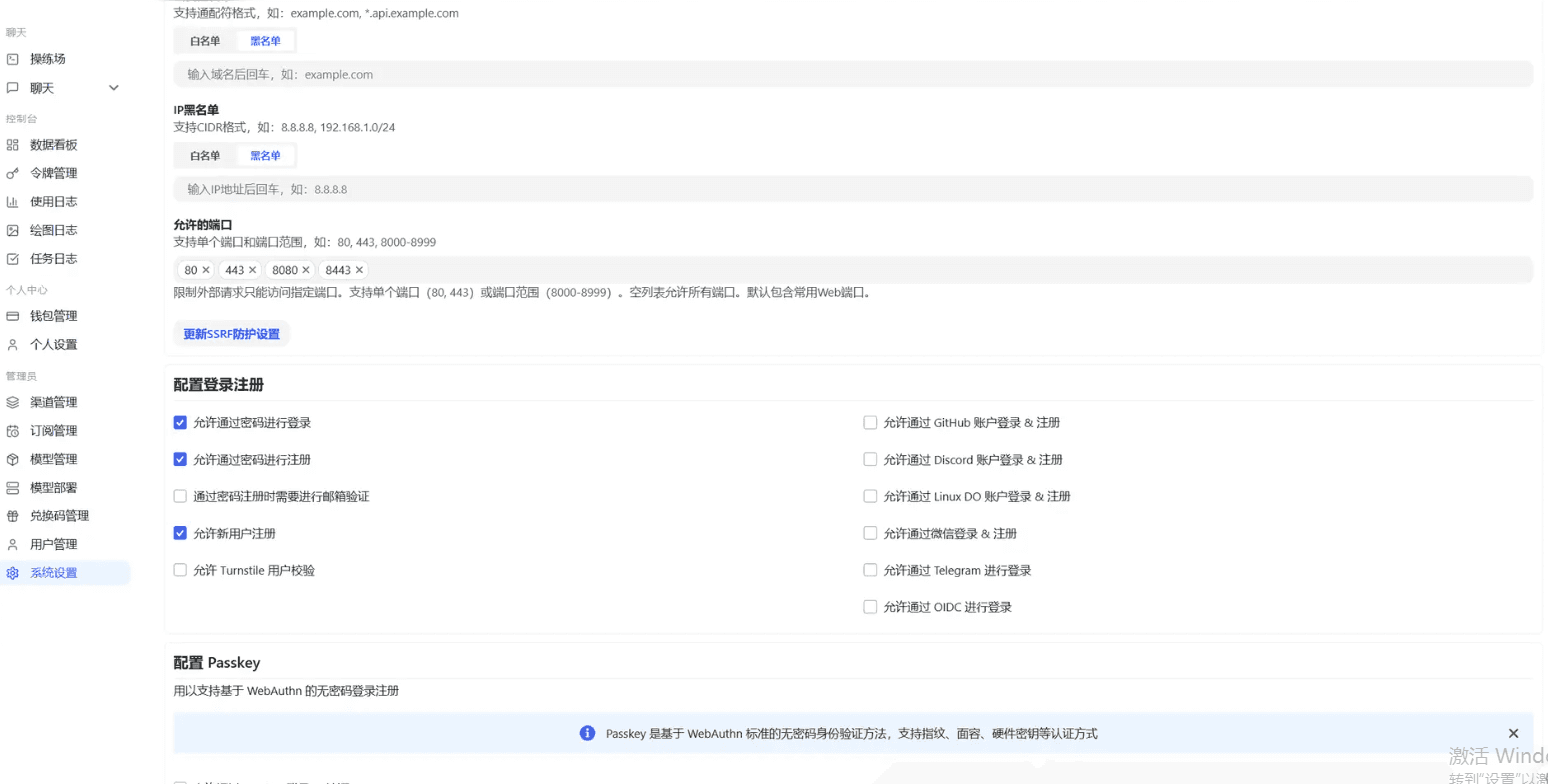Enable 通过密码注册时需要进行邮箱验证

click(180, 496)
